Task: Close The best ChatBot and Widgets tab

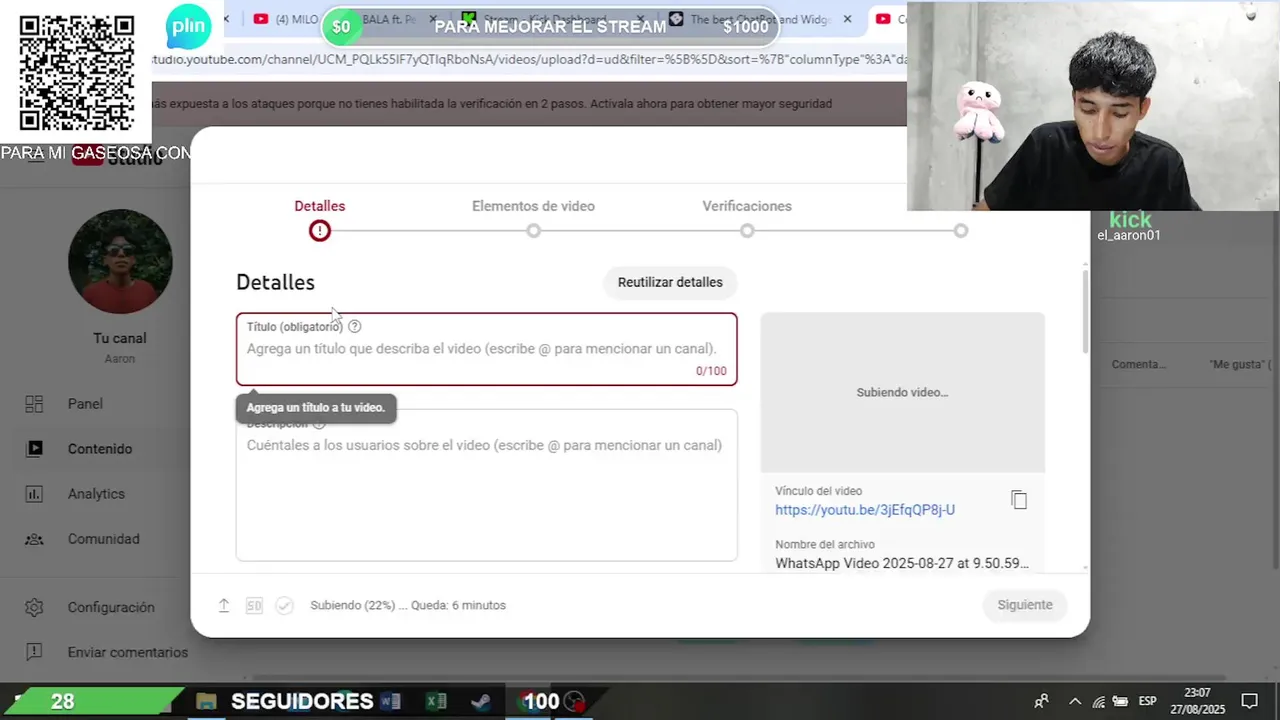Action: (848, 19)
